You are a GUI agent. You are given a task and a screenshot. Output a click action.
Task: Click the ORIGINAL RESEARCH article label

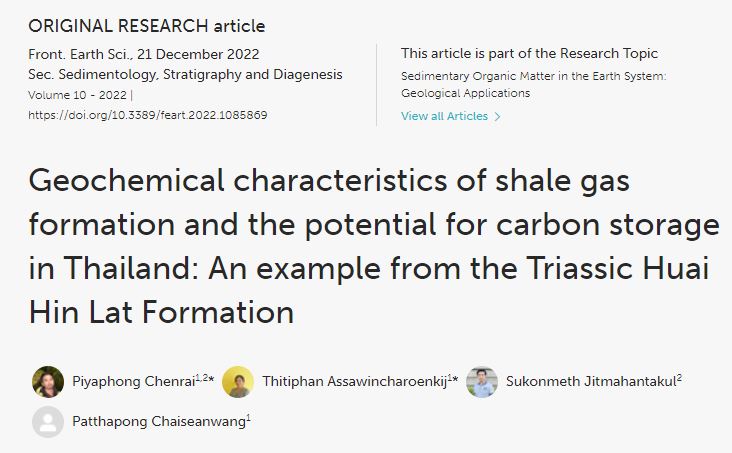[x=147, y=26]
